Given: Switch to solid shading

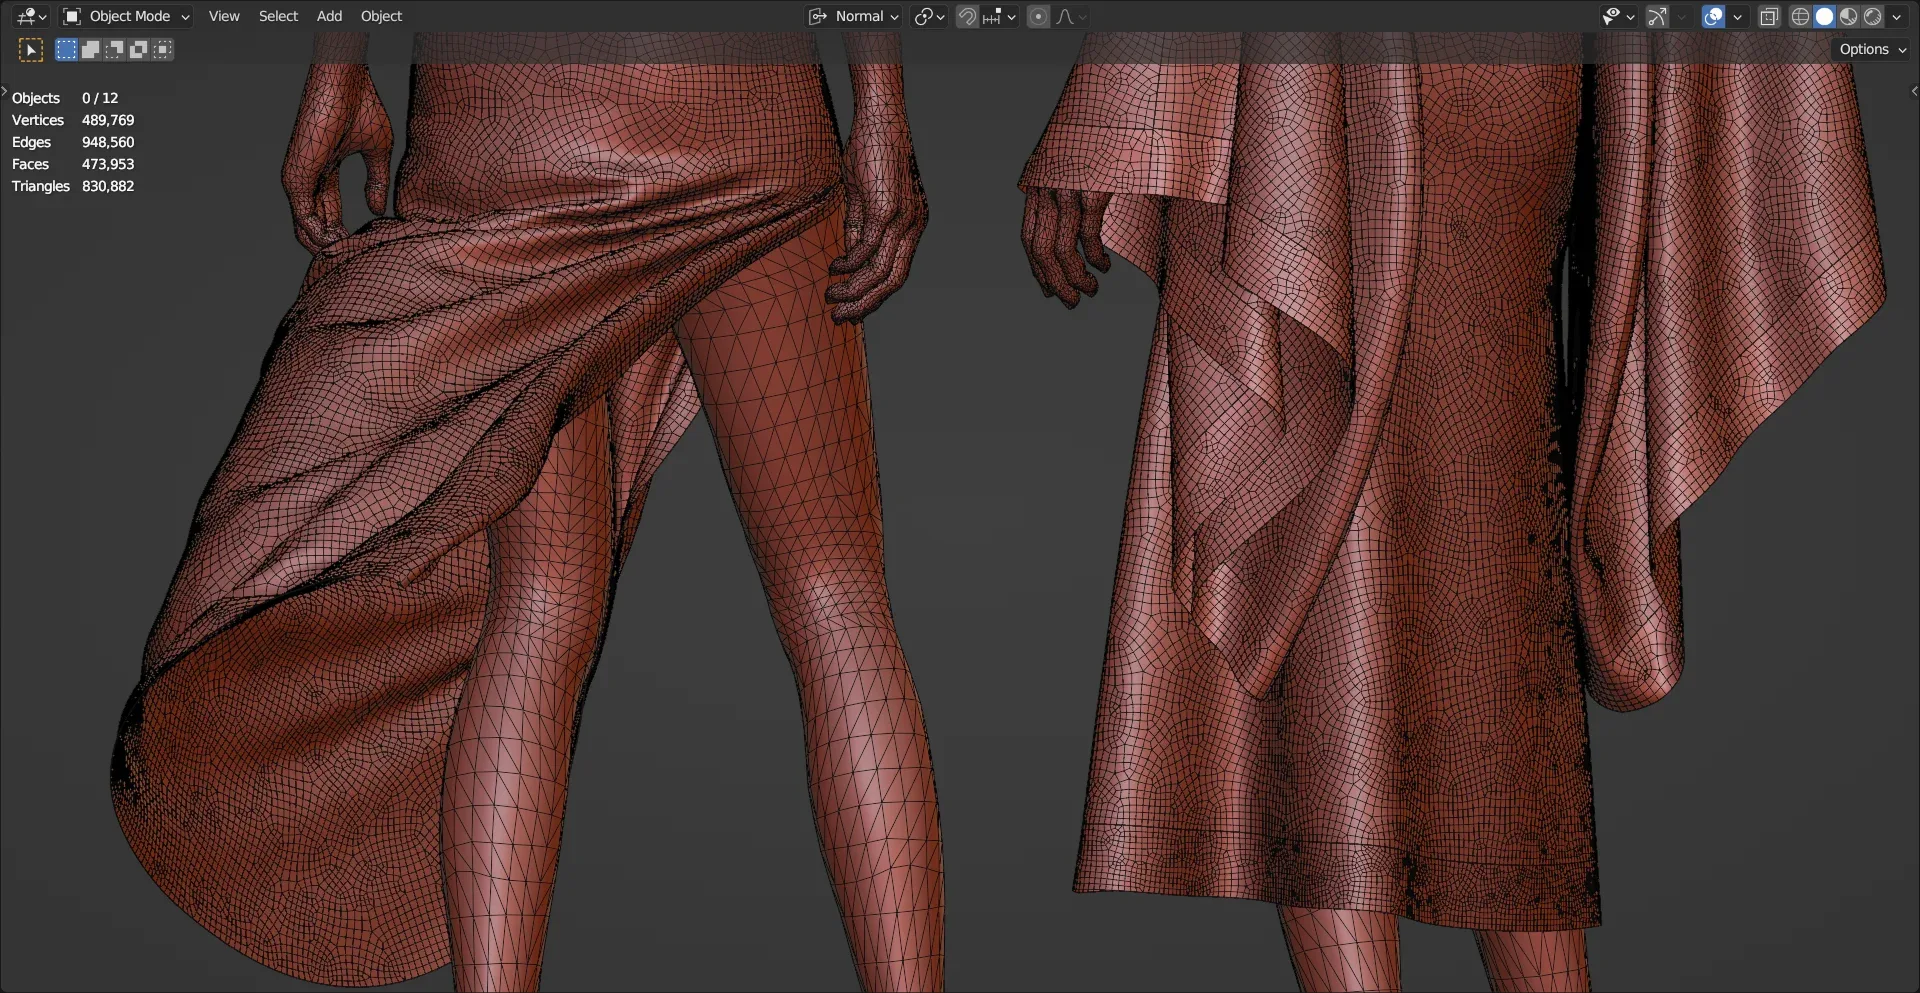Looking at the screenshot, I should pyautogui.click(x=1824, y=16).
